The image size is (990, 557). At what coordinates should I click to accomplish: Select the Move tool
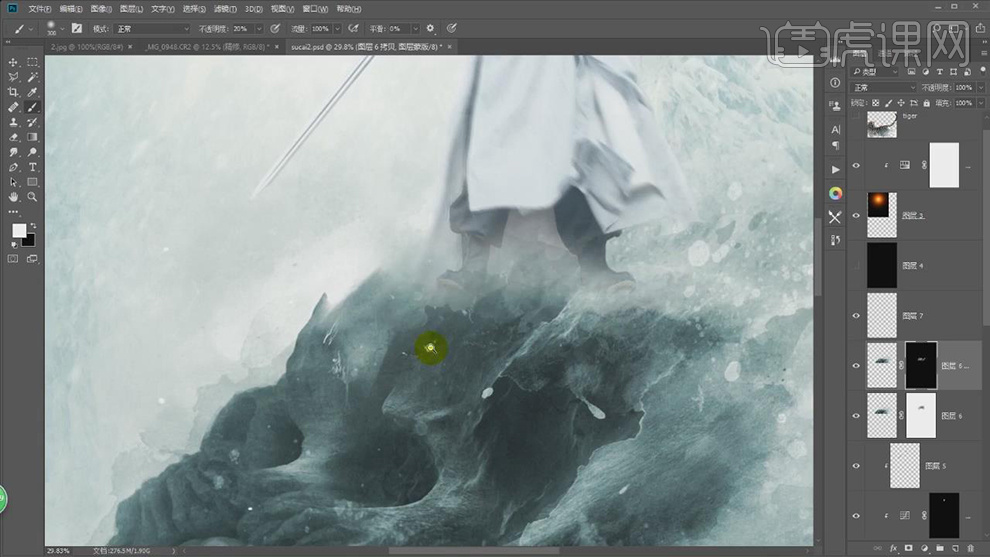coord(13,62)
